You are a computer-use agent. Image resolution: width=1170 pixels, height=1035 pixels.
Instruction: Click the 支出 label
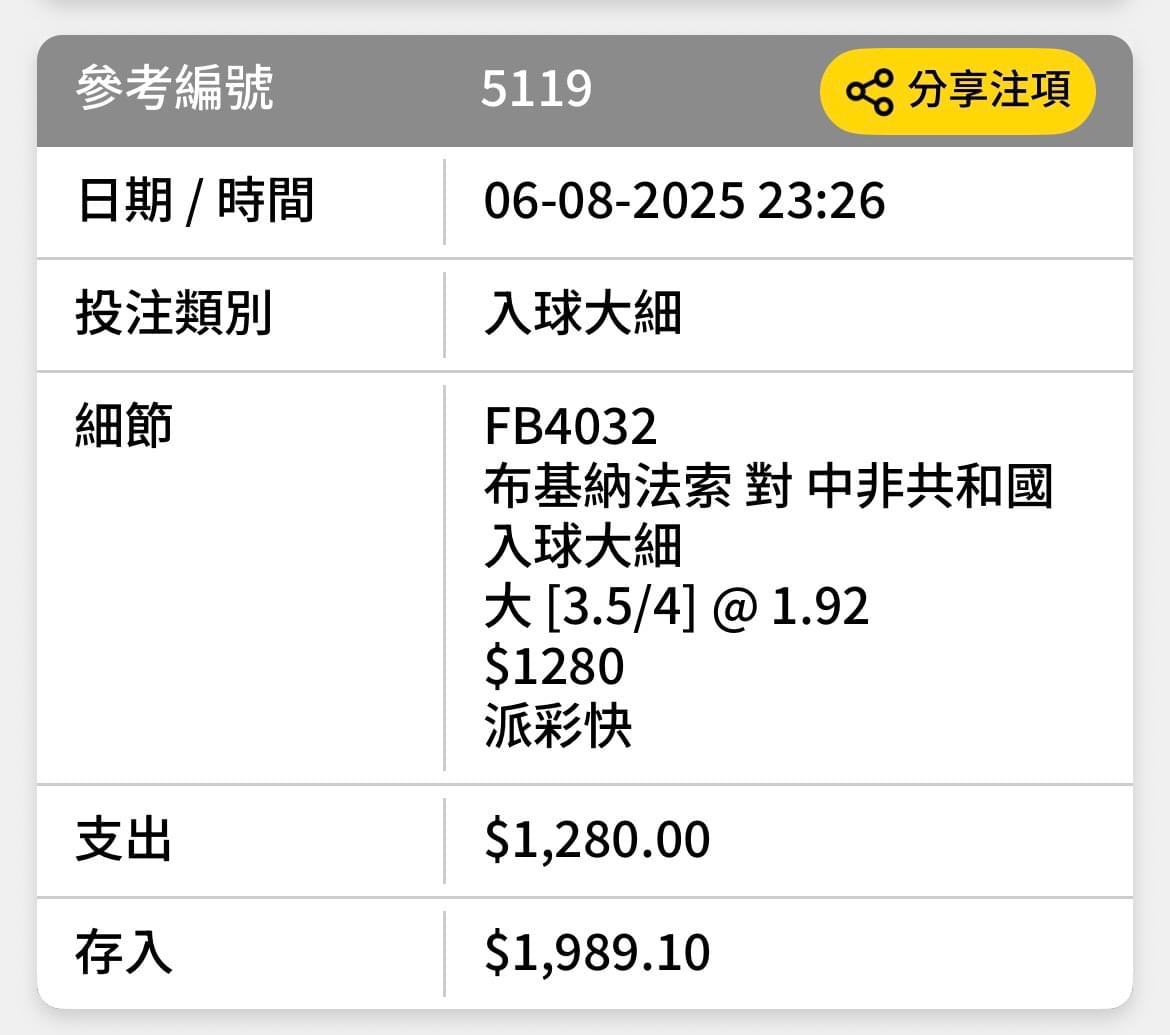click(124, 839)
